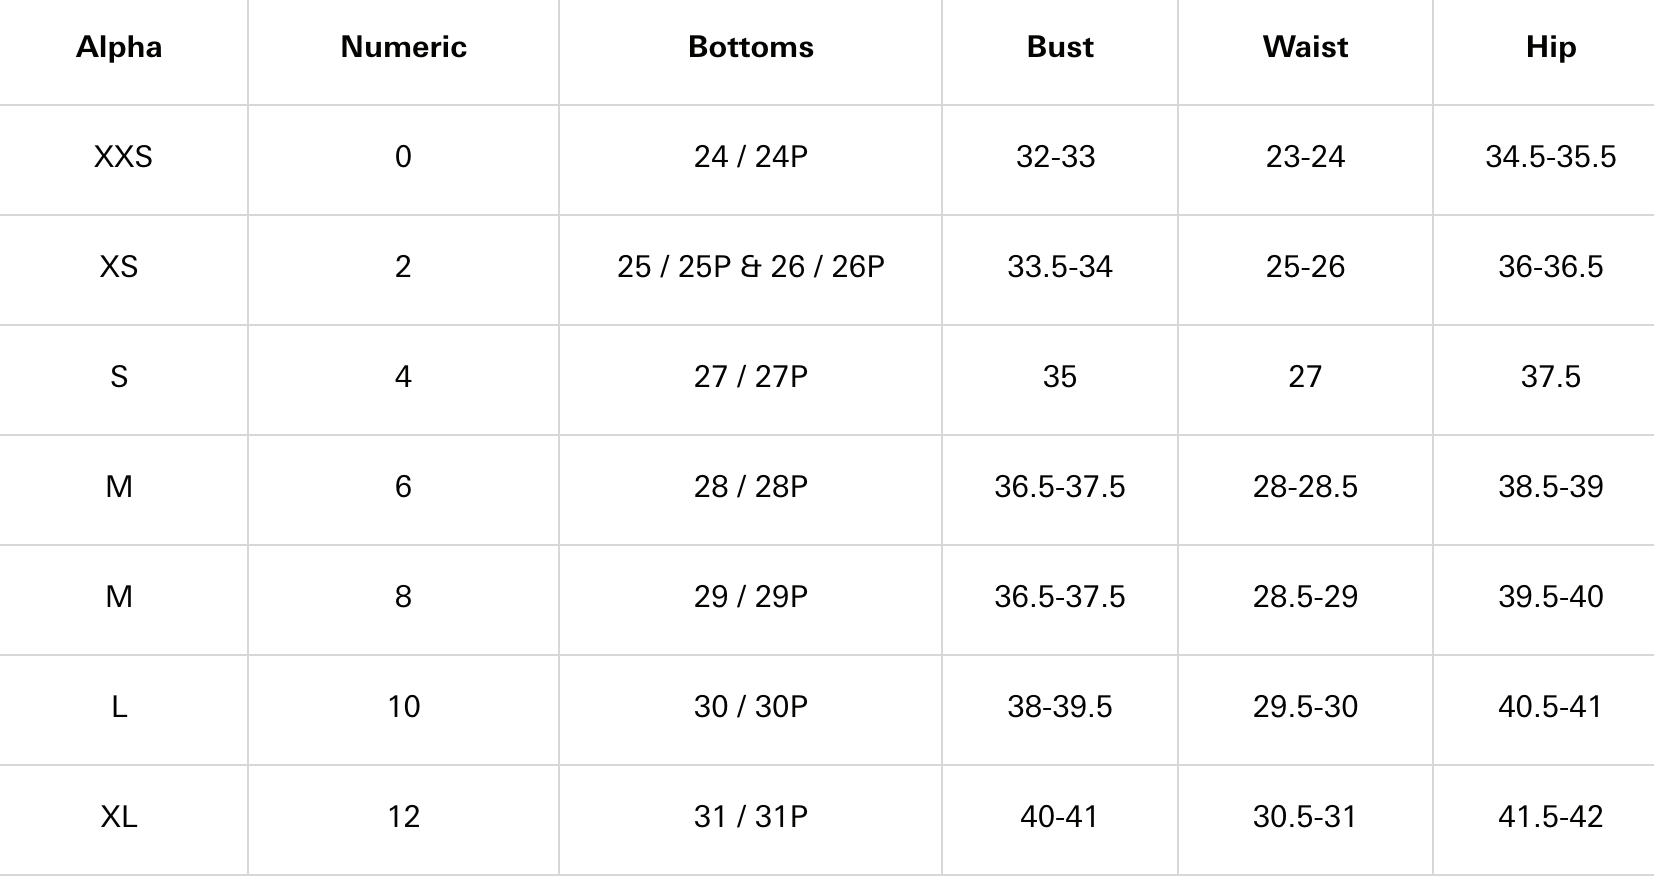This screenshot has height=876, width=1654.
Task: Click the L alpha size cell
Action: (119, 707)
